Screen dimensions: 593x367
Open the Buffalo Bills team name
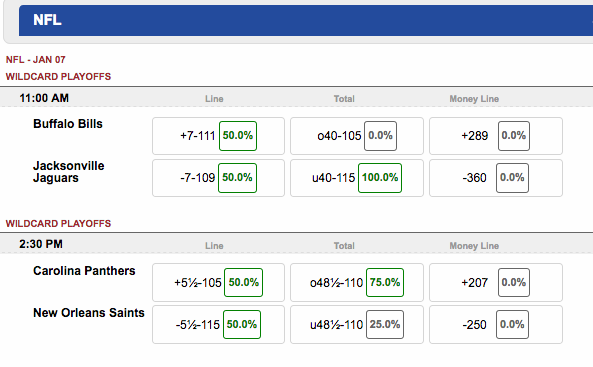(68, 124)
